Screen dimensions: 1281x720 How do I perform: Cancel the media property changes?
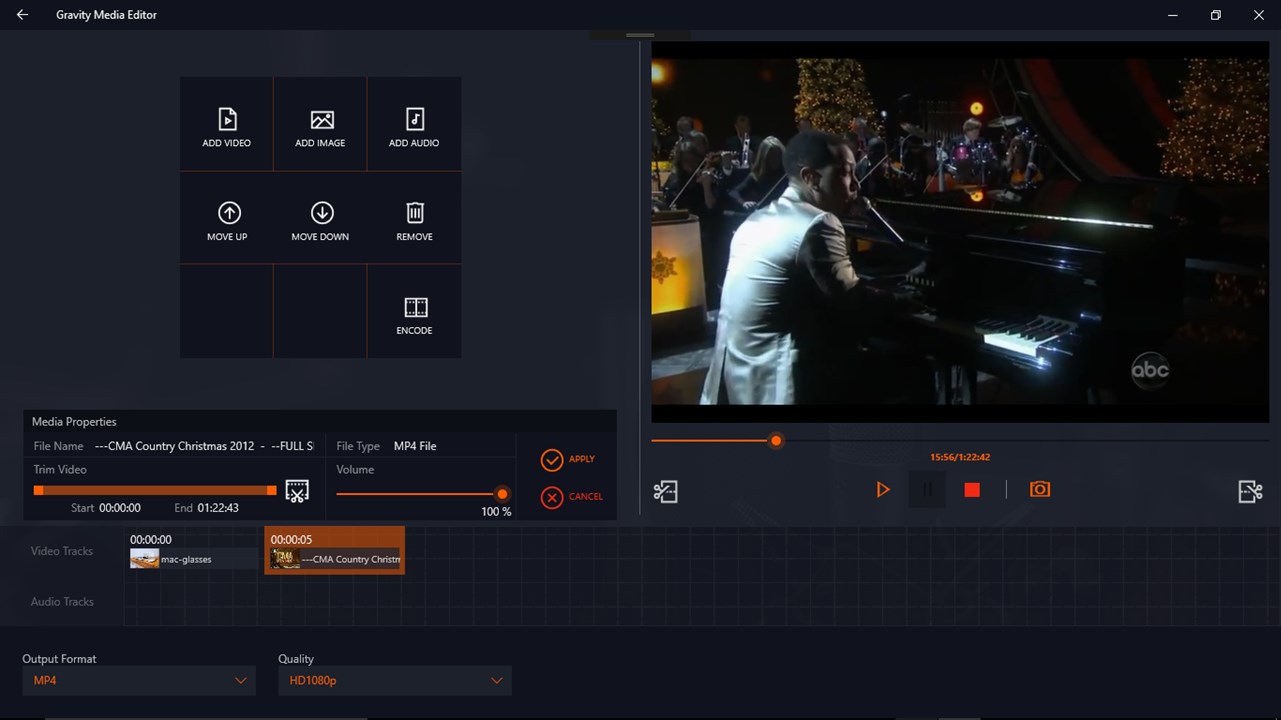(572, 497)
